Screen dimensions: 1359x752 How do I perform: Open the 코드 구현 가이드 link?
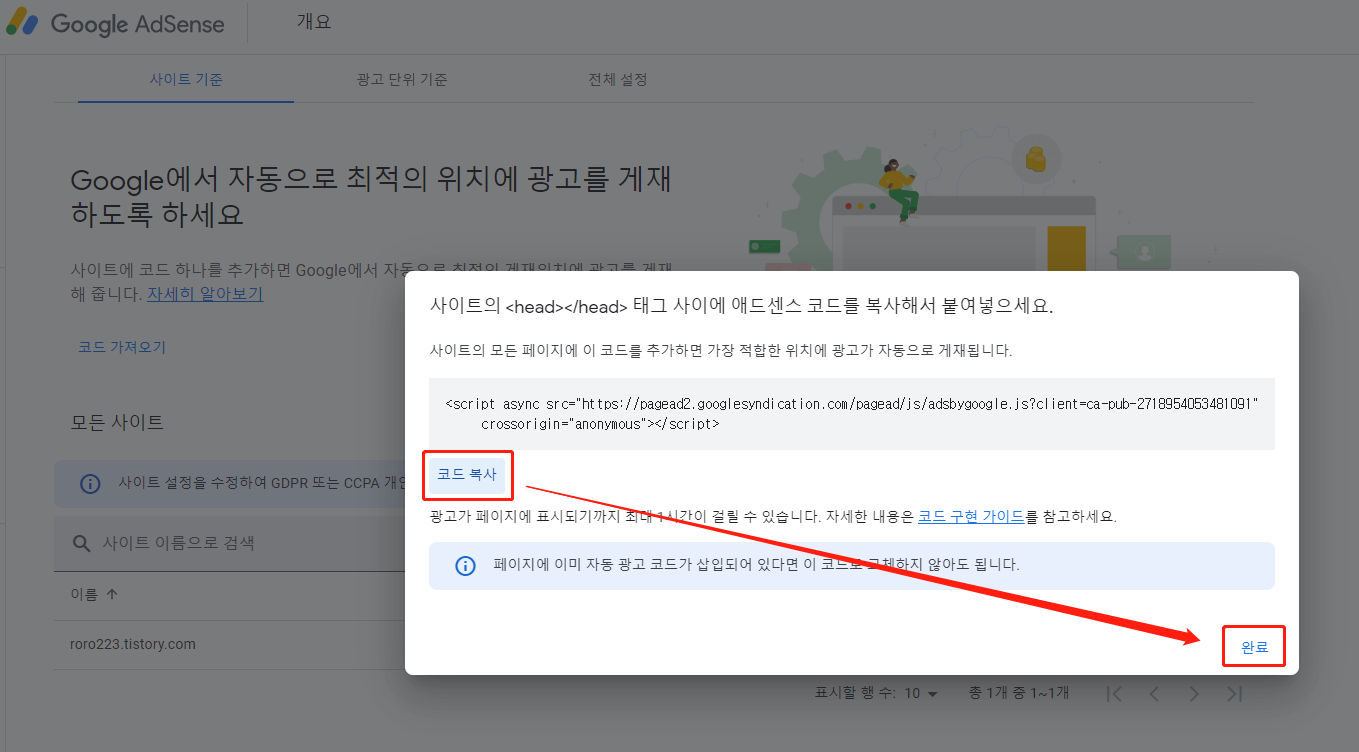(971, 517)
